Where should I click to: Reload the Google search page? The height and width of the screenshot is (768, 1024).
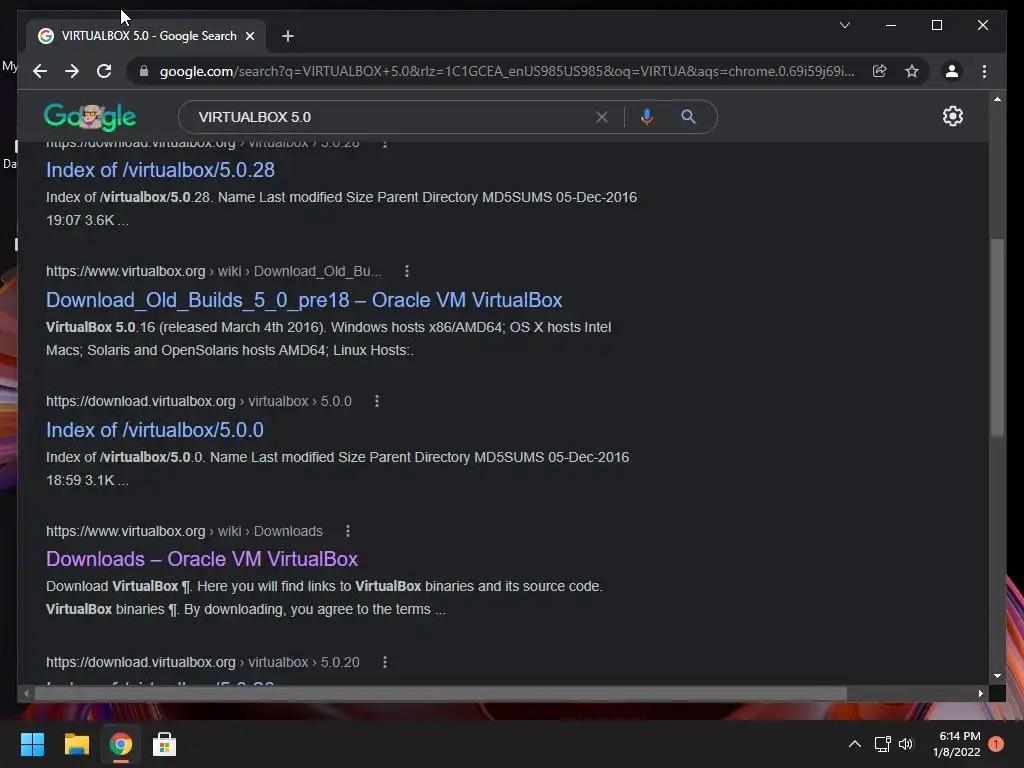tap(104, 71)
